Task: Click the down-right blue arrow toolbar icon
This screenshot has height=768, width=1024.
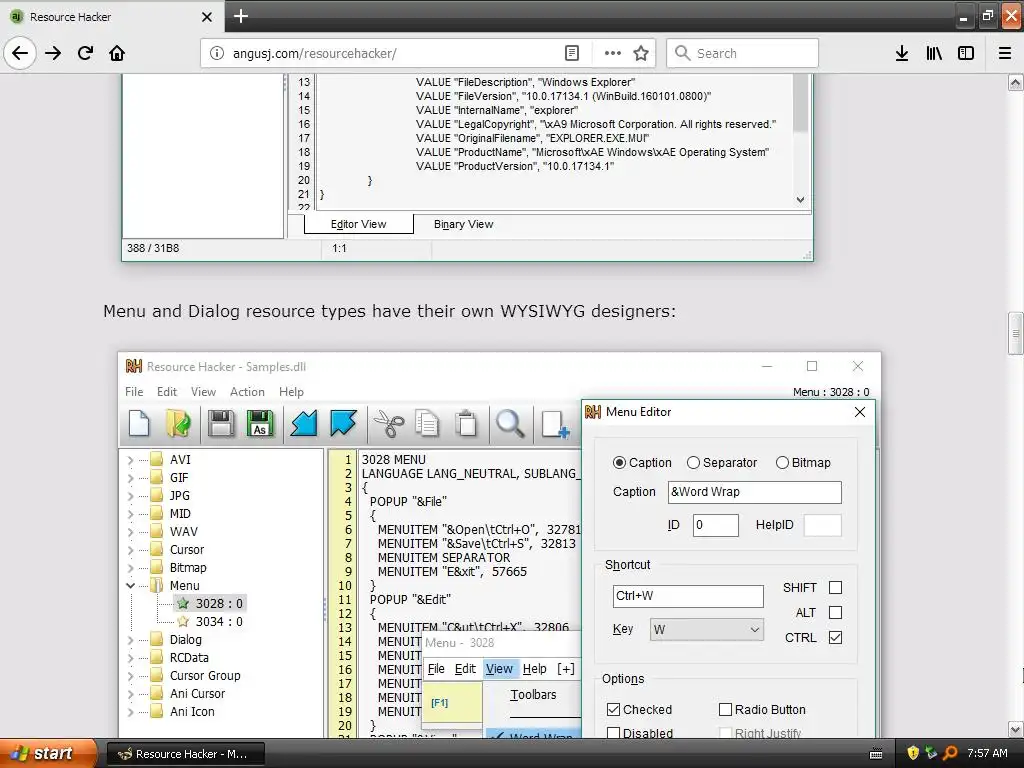Action: tap(343, 423)
